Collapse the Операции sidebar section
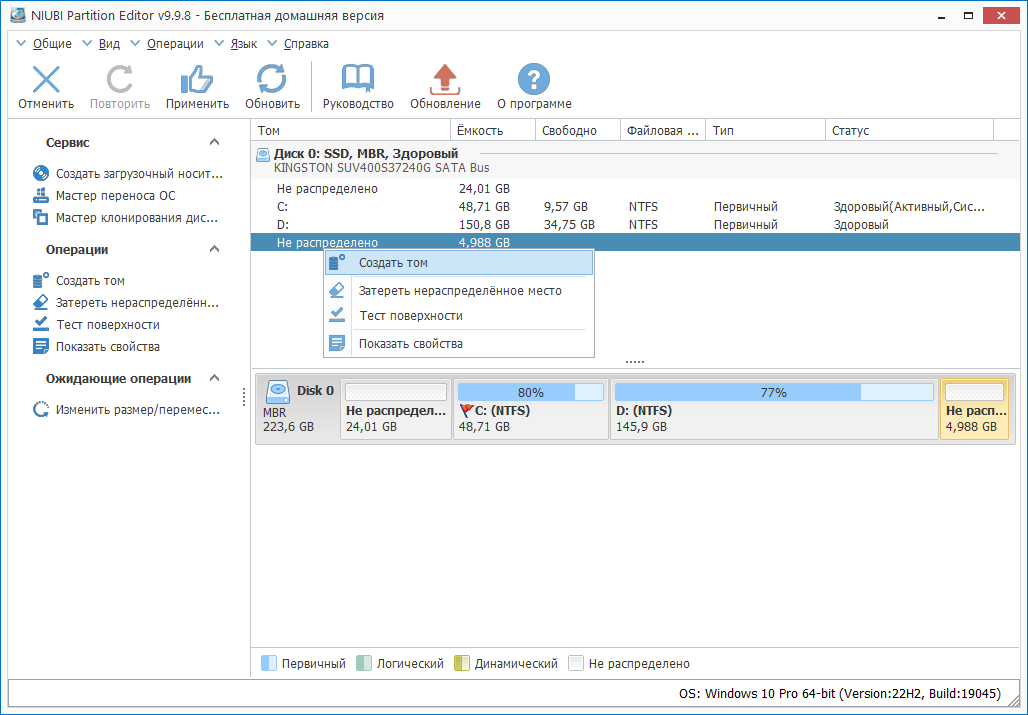Viewport: 1028px width, 715px height. click(214, 249)
